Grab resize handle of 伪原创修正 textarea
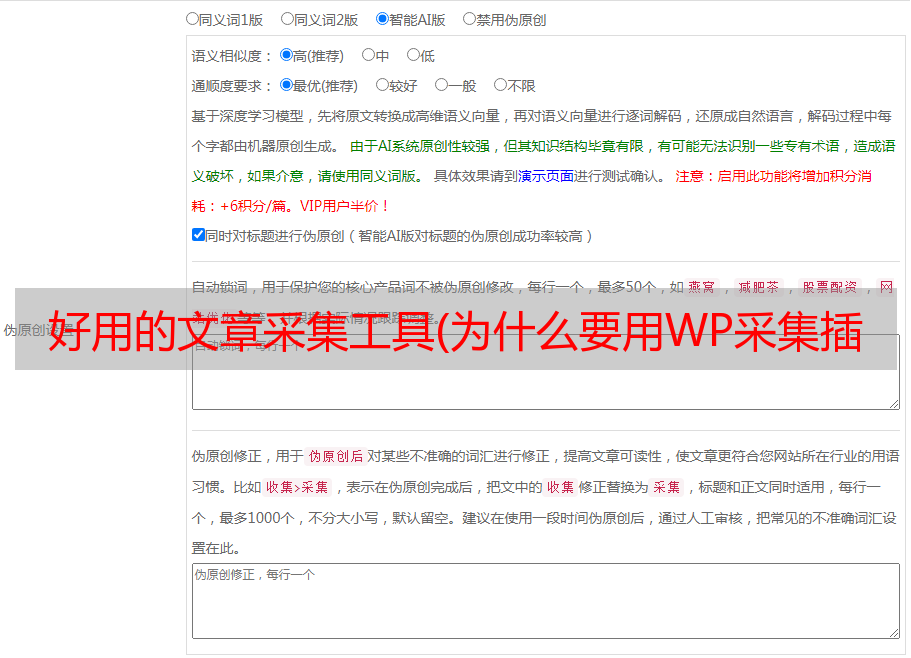Screen dimensions: 911x658 (x=894, y=633)
